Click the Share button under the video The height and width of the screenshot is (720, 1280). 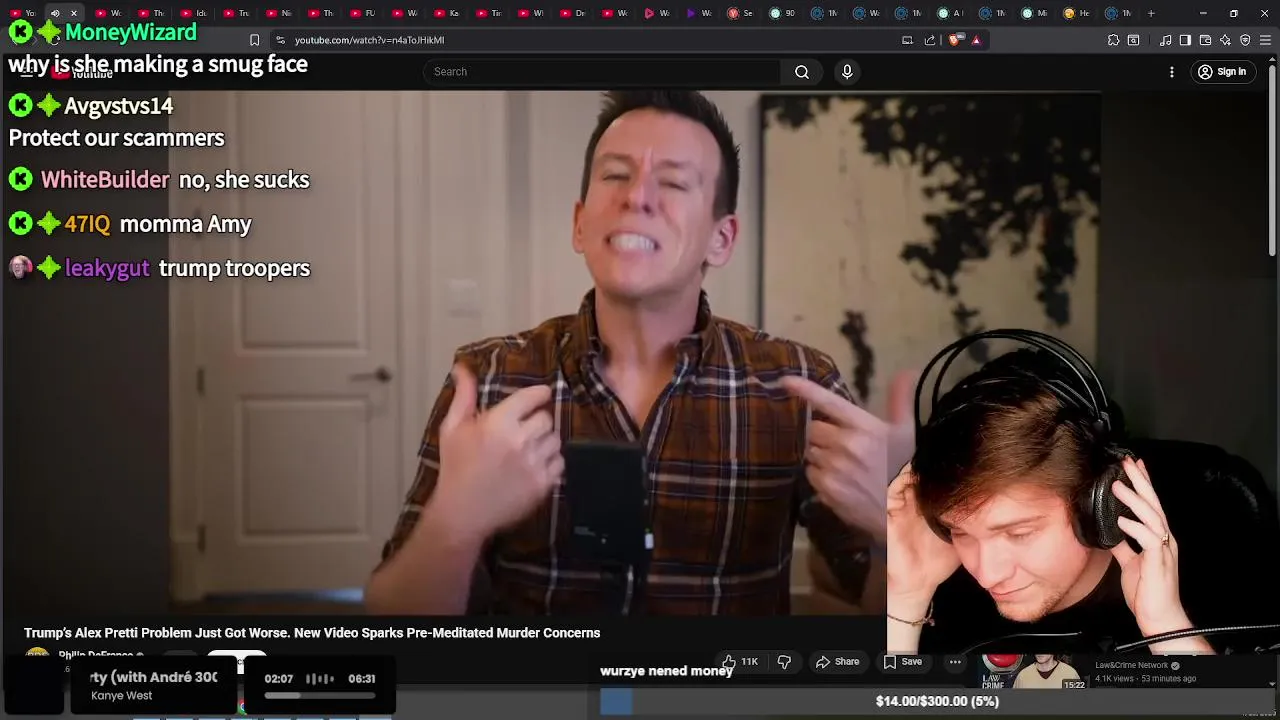837,662
